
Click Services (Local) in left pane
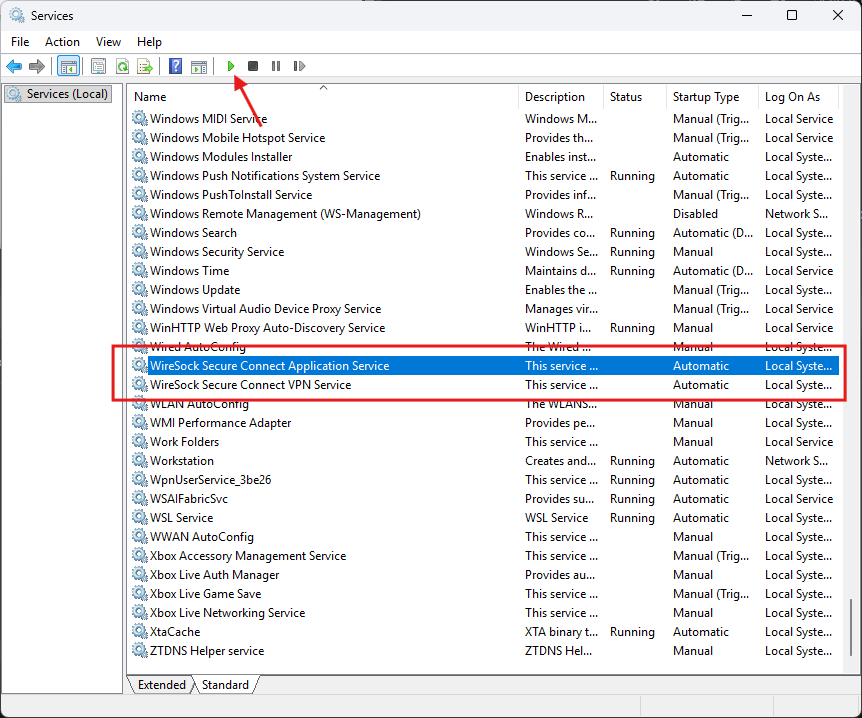pos(57,93)
